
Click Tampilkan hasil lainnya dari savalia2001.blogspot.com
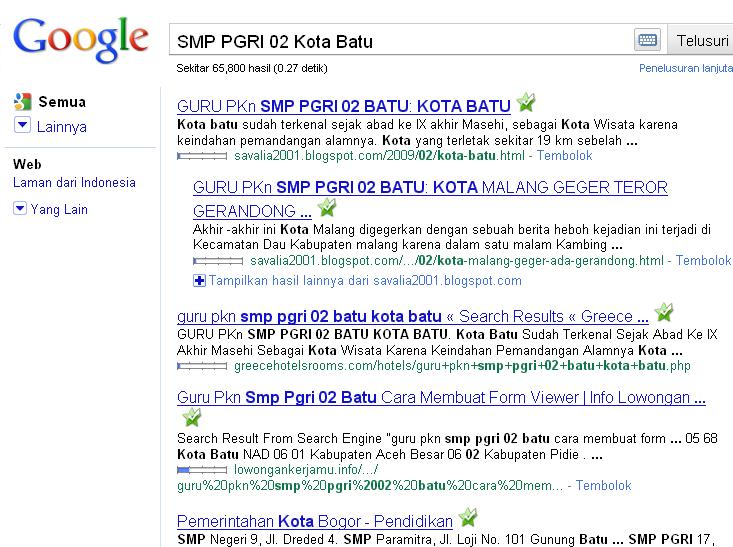tap(365, 281)
